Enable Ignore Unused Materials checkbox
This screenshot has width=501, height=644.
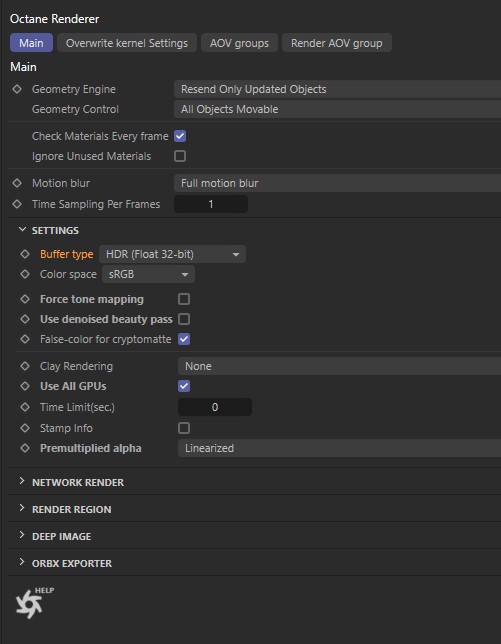click(x=180, y=156)
